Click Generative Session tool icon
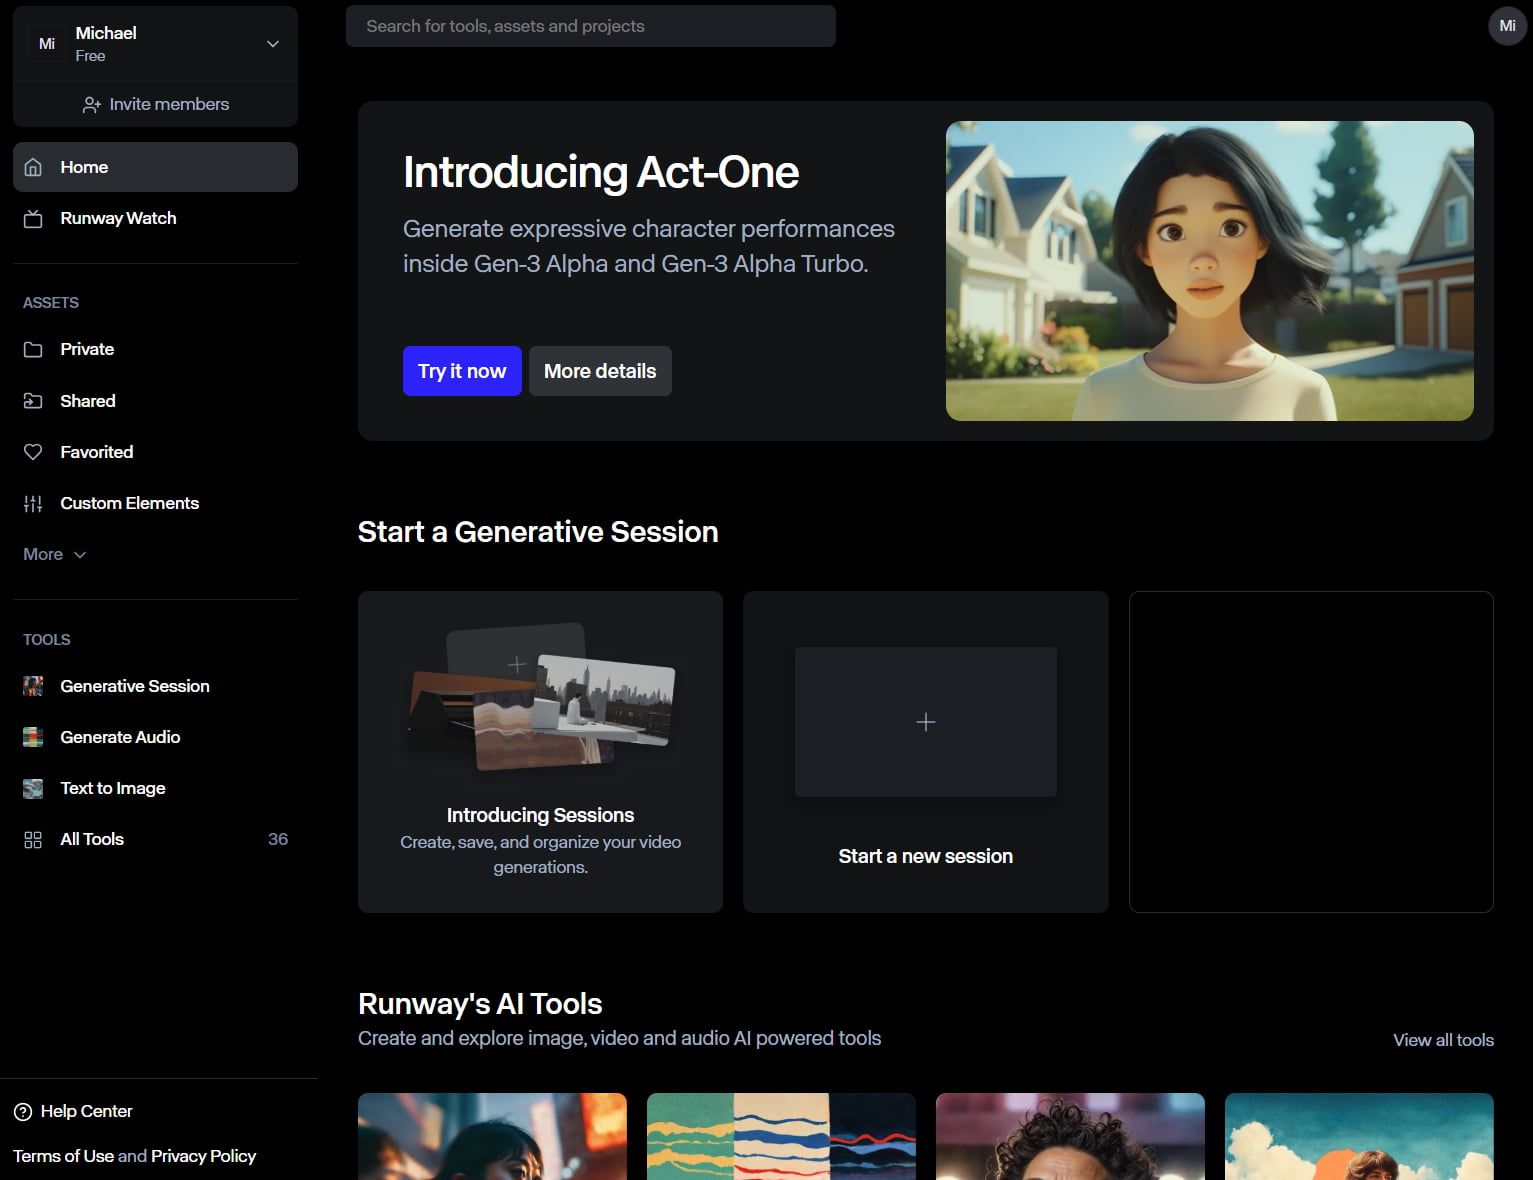 click(33, 686)
